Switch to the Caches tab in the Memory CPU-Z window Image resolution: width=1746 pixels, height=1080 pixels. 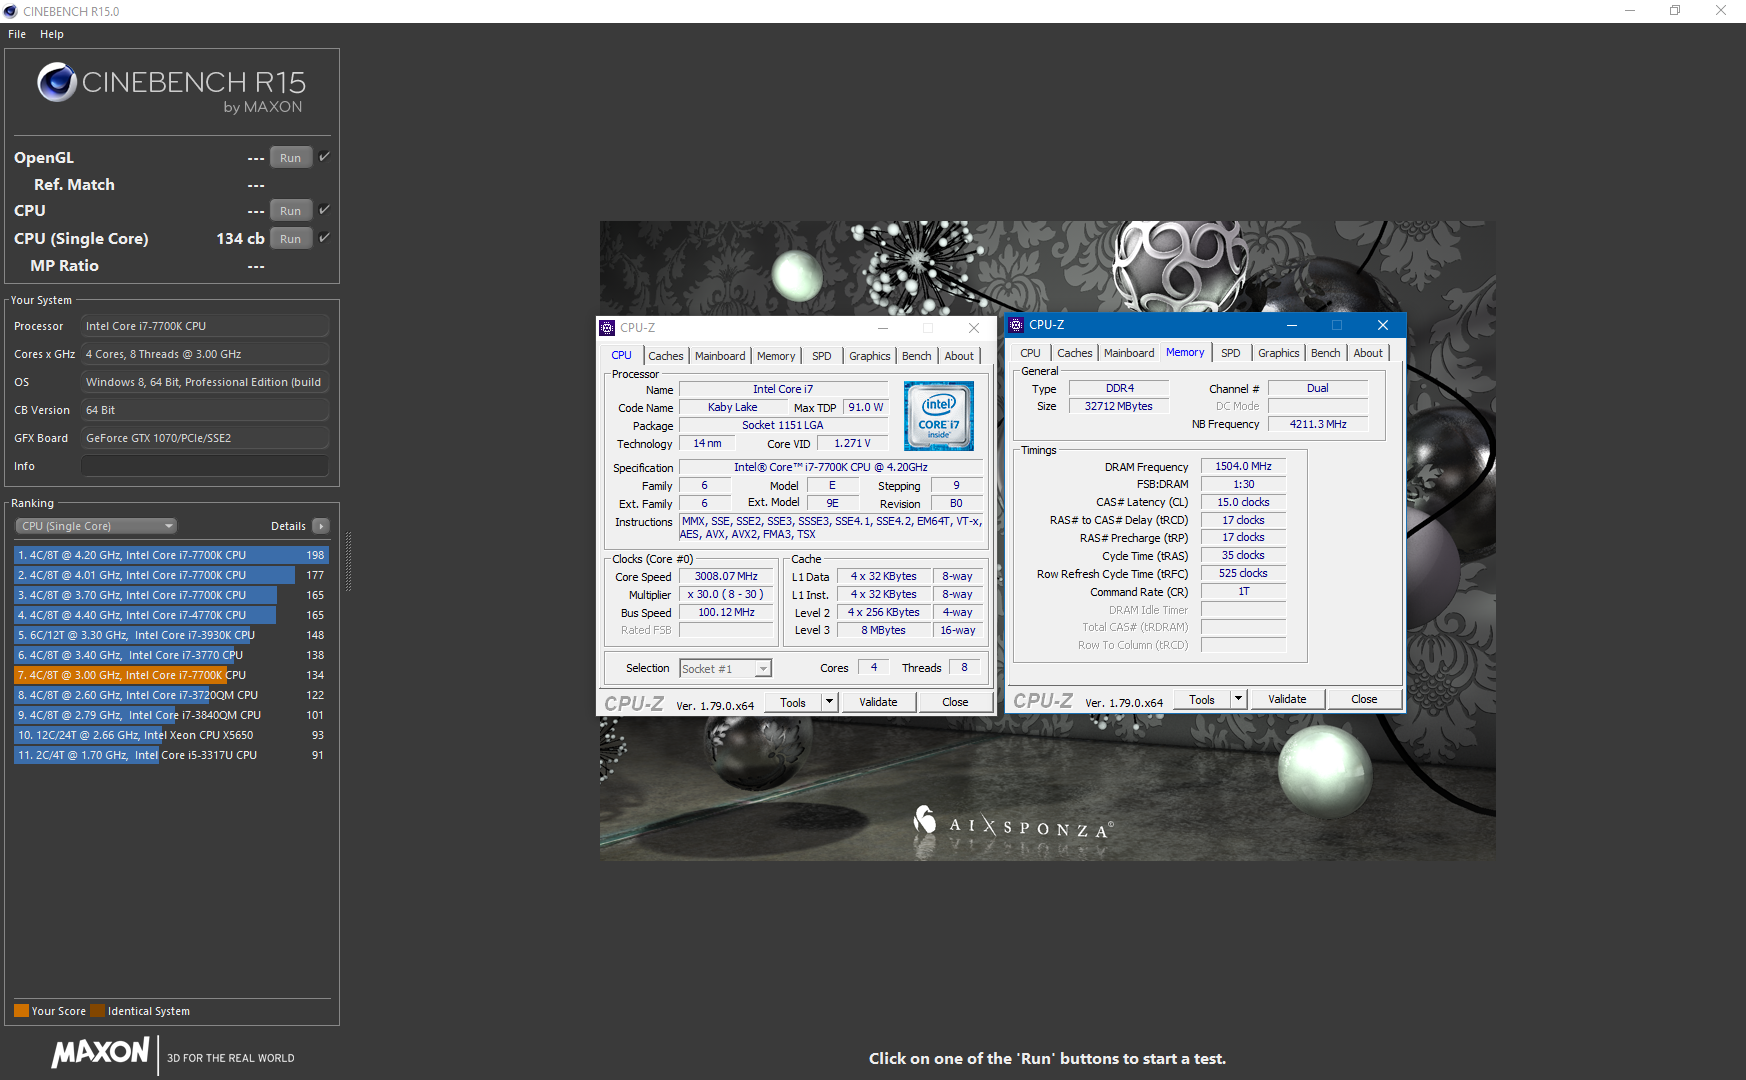point(1075,353)
